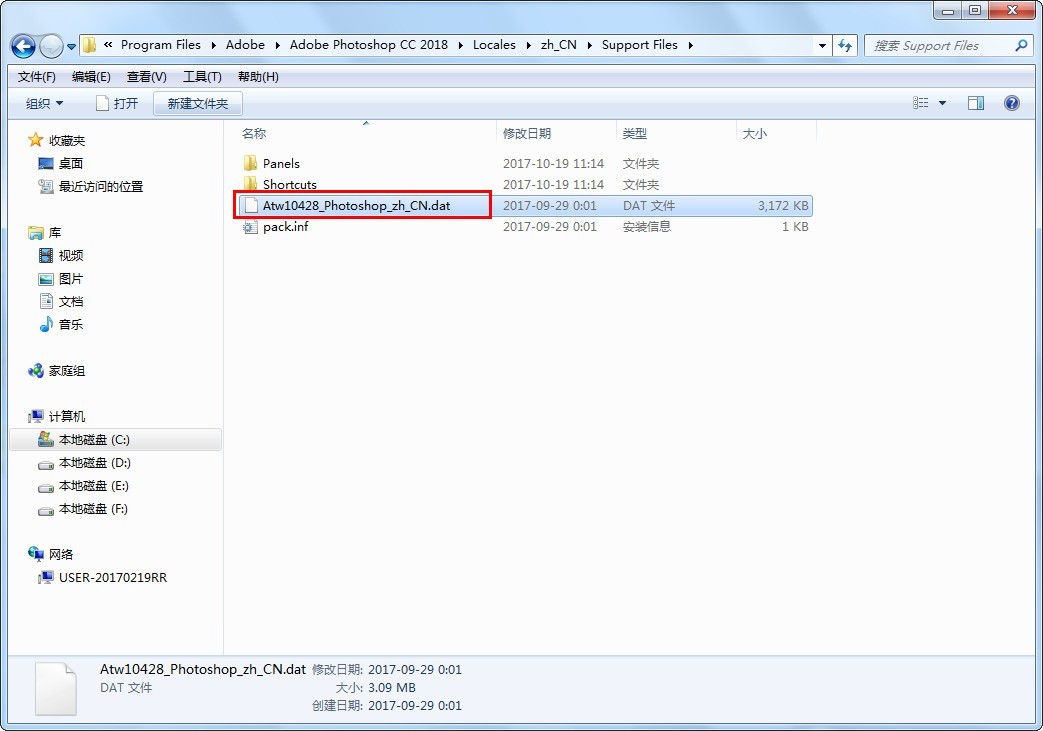Open recent locations dropdown beside navigation arrows
Image resolution: width=1043 pixels, height=731 pixels.
tap(71, 47)
